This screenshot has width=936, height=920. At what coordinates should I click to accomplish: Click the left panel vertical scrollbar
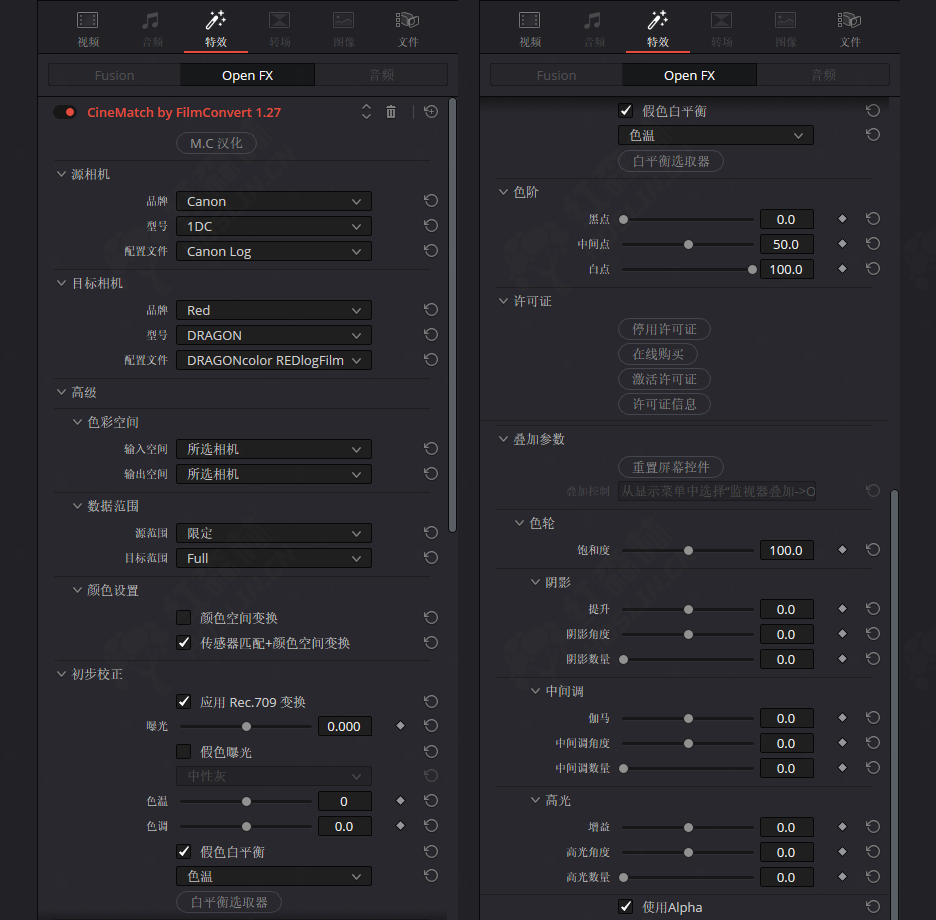pyautogui.click(x=452, y=315)
